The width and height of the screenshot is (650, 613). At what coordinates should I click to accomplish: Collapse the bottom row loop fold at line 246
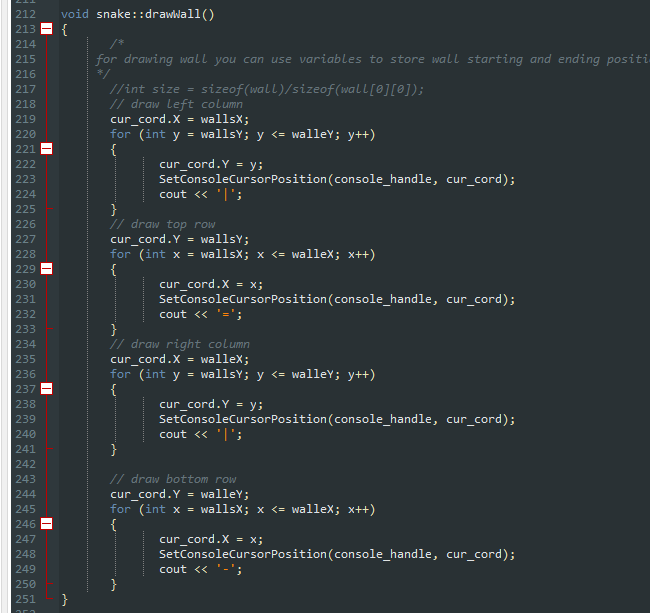(46, 524)
